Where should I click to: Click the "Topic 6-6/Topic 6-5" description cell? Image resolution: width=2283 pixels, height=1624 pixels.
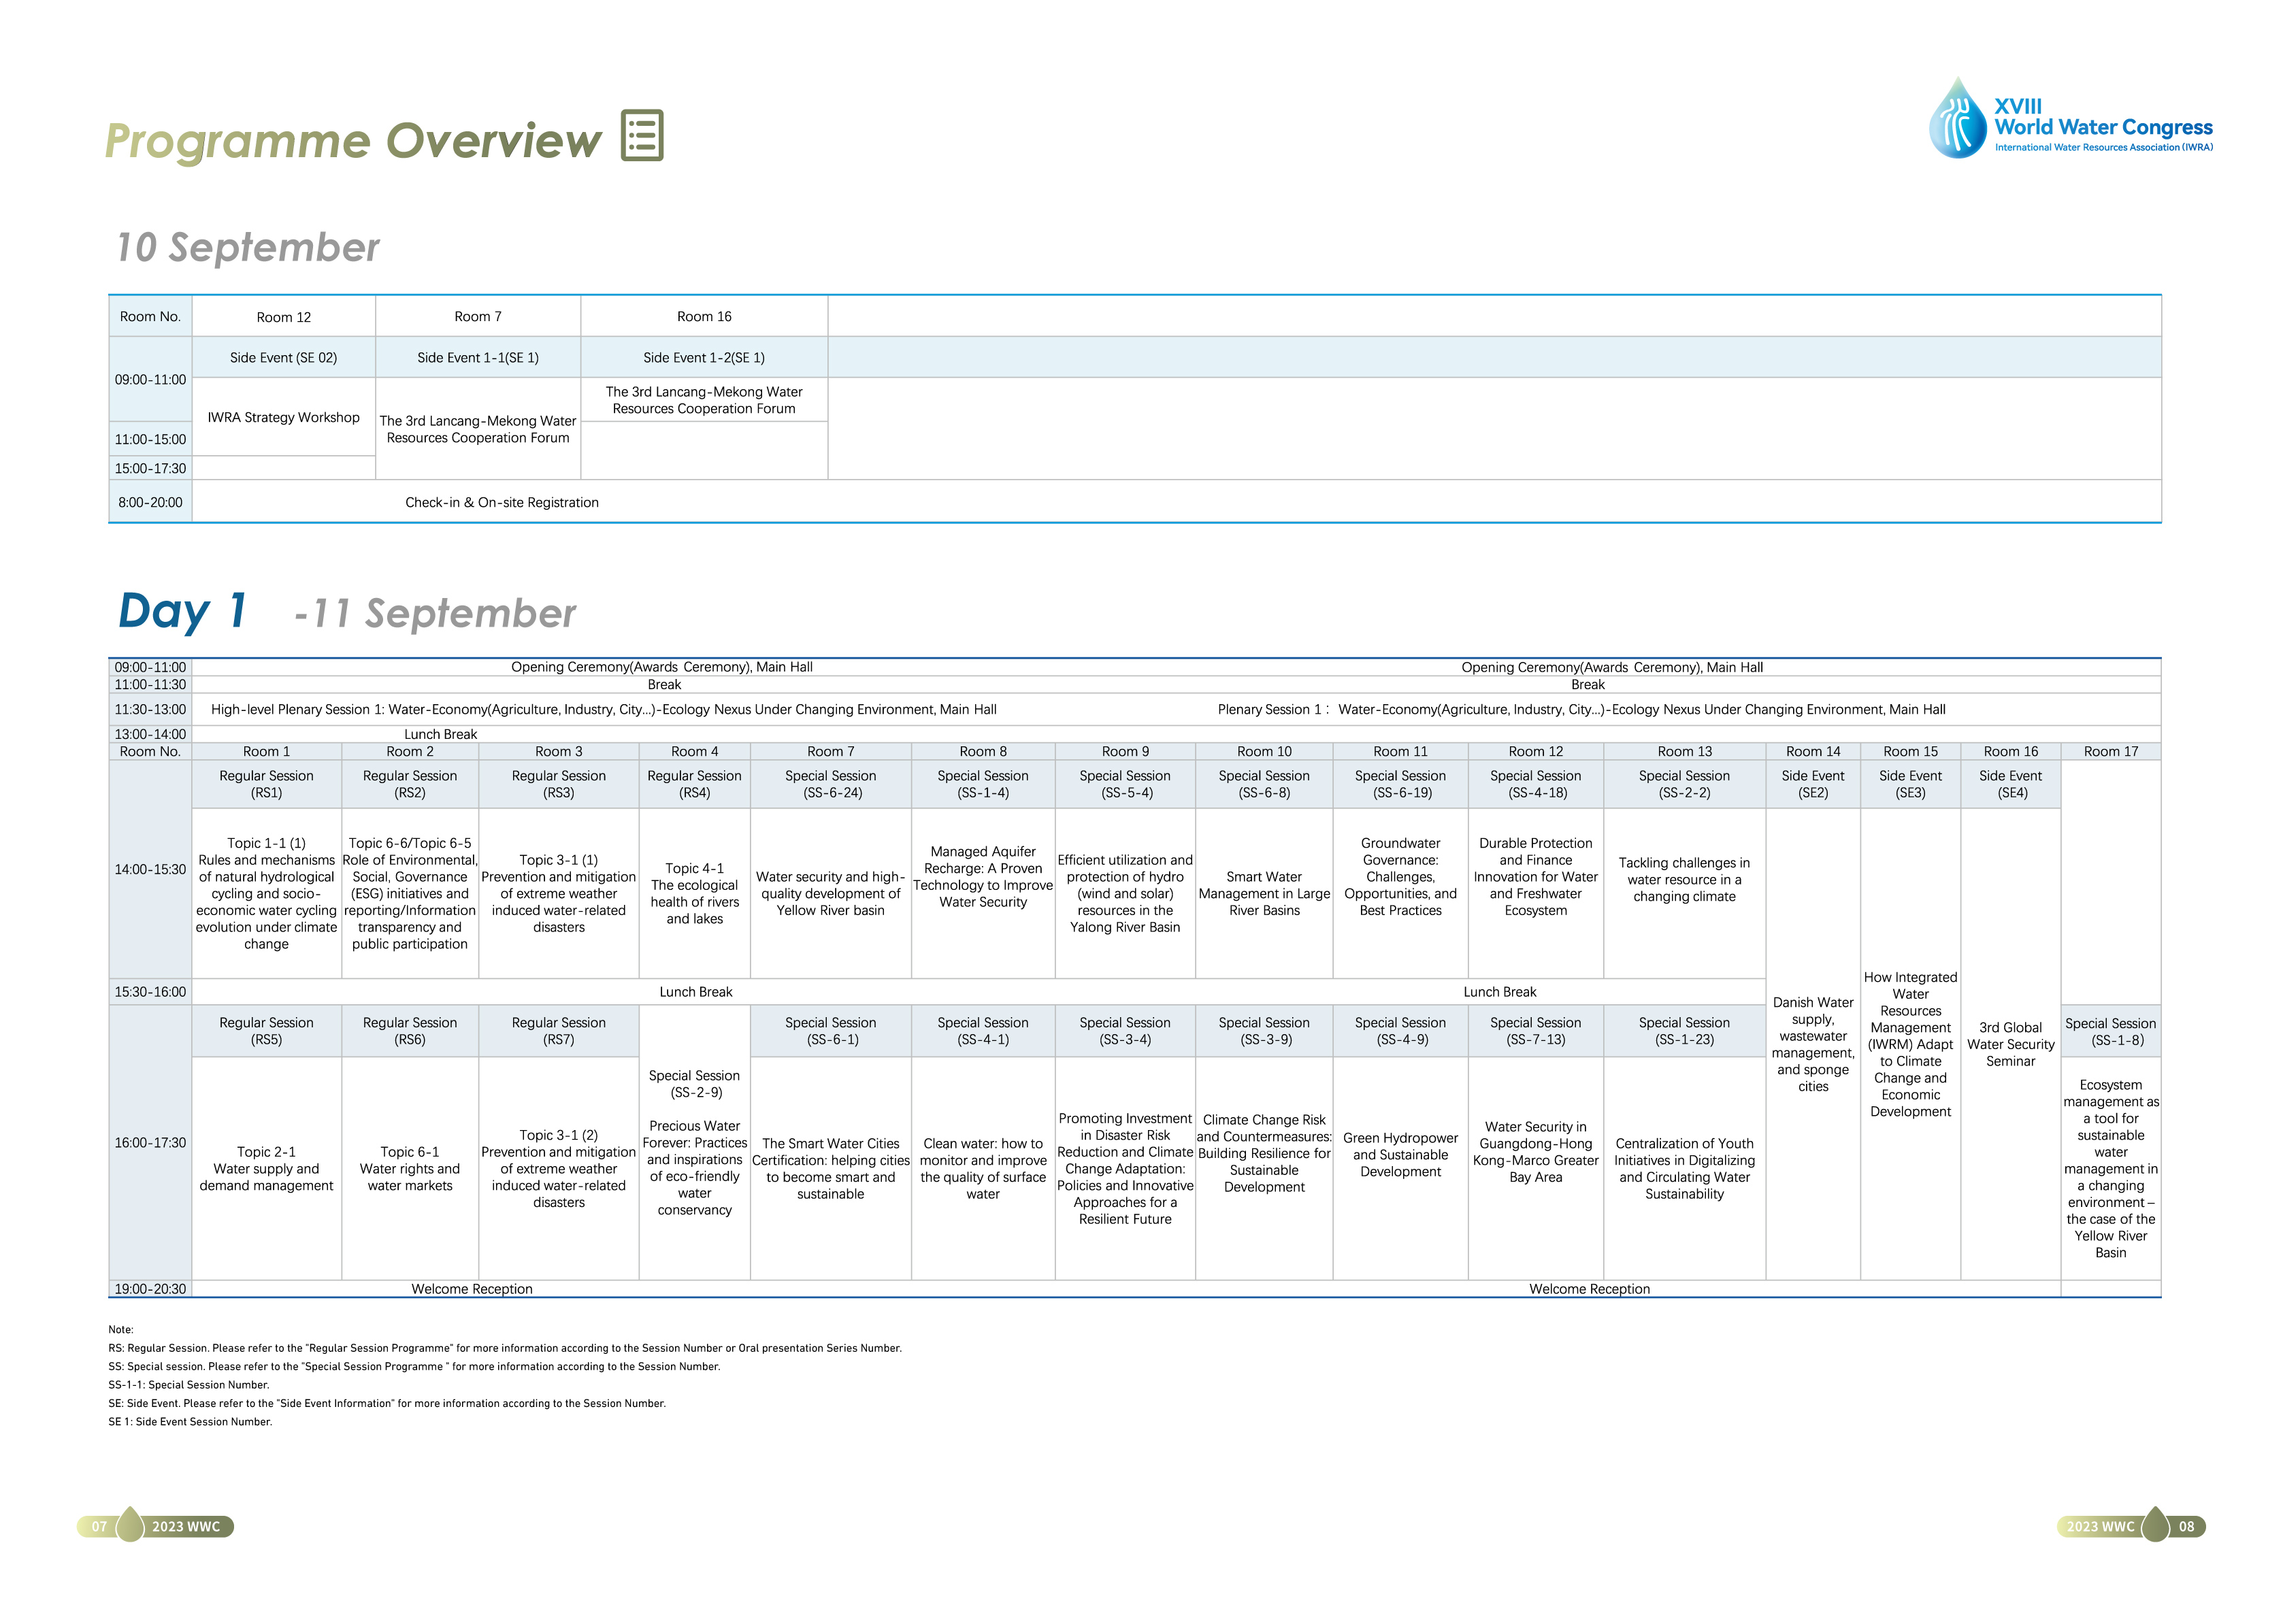click(410, 893)
